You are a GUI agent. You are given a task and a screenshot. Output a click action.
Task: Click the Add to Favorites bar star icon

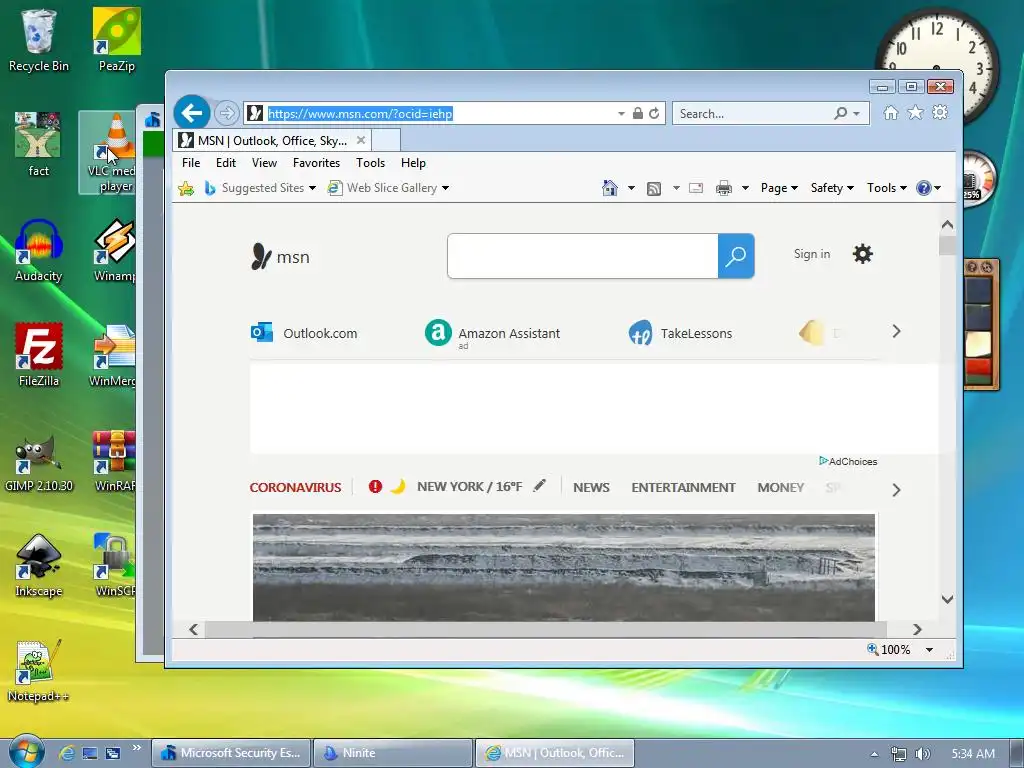coord(186,188)
